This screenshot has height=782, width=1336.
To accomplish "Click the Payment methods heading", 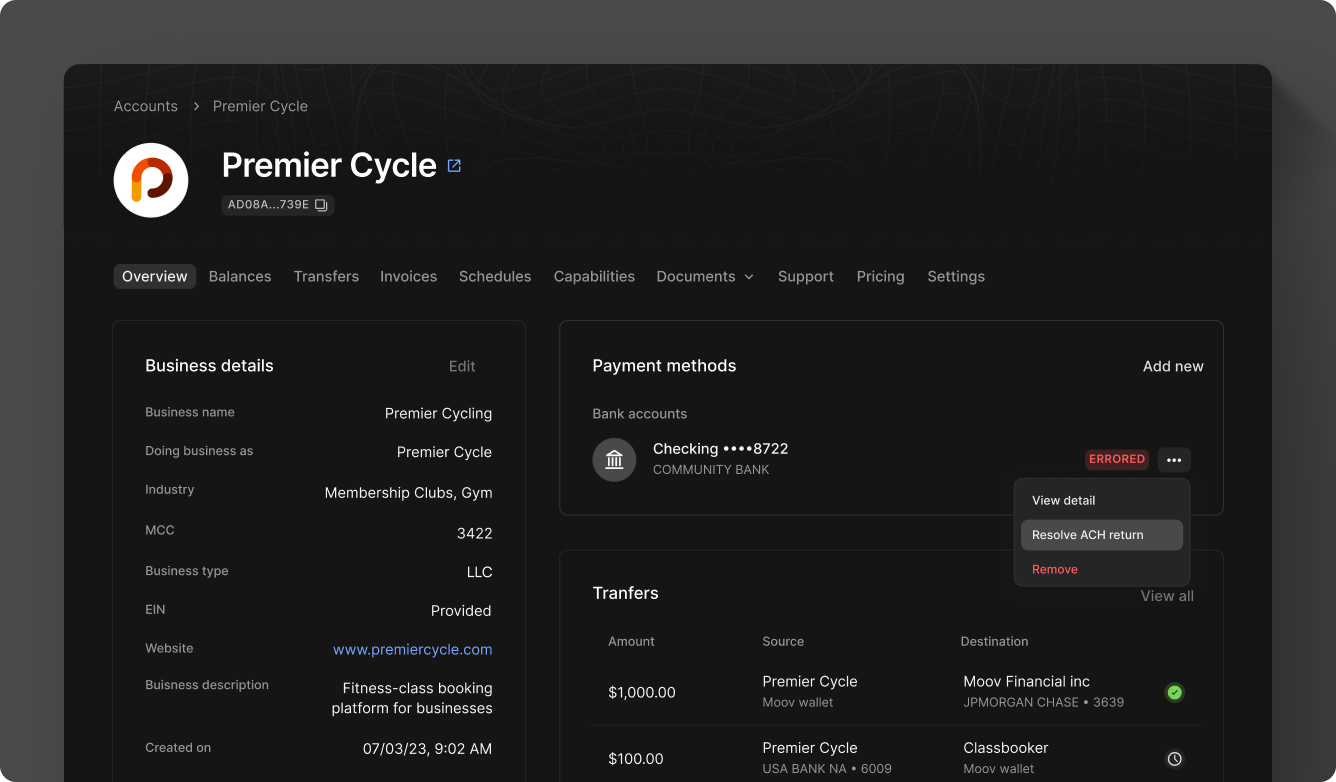I will (x=664, y=366).
